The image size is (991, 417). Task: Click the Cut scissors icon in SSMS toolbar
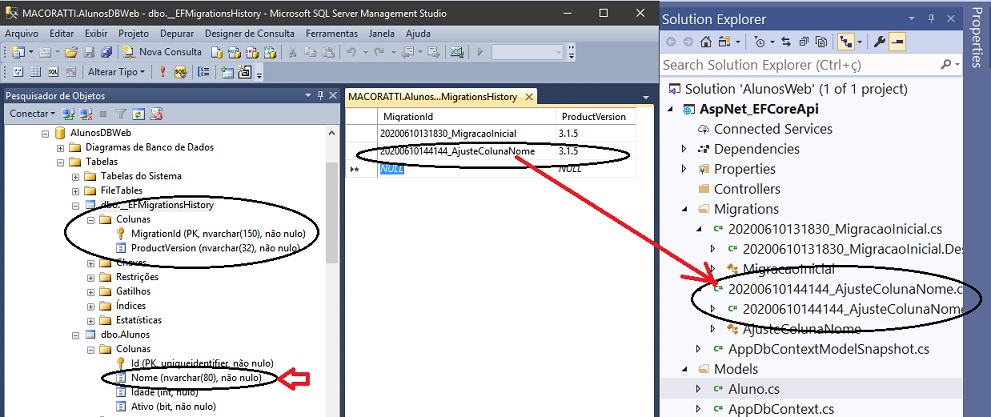293,52
